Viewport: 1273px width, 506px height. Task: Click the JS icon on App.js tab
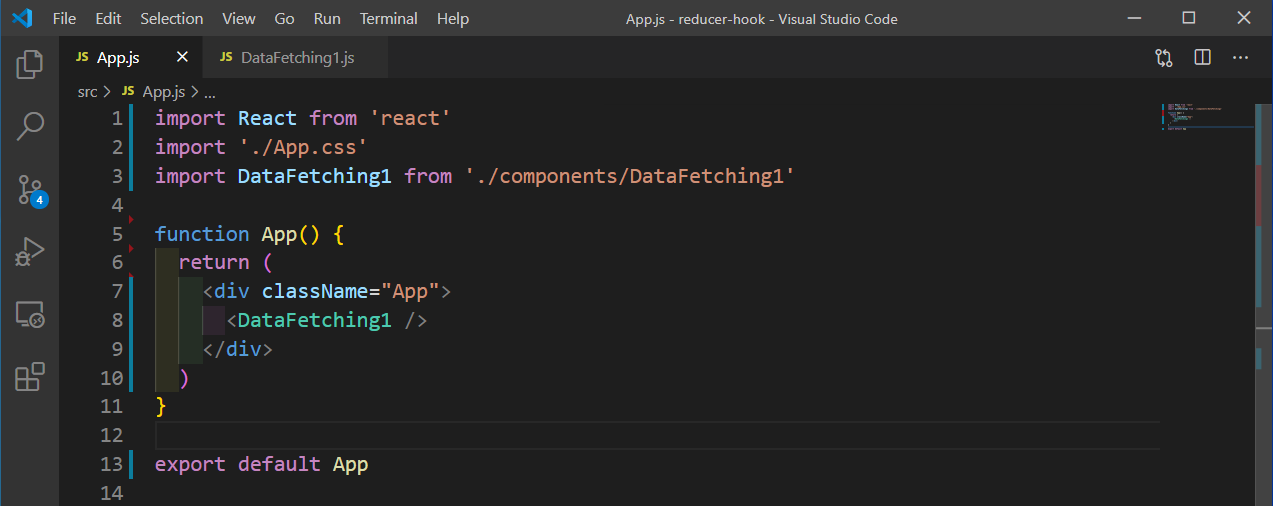click(82, 58)
